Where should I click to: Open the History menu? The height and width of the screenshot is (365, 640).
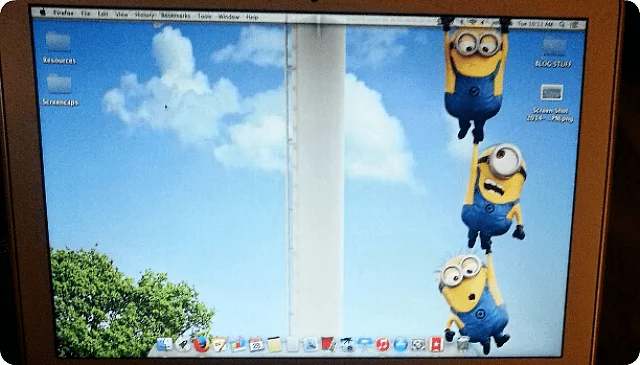144,15
